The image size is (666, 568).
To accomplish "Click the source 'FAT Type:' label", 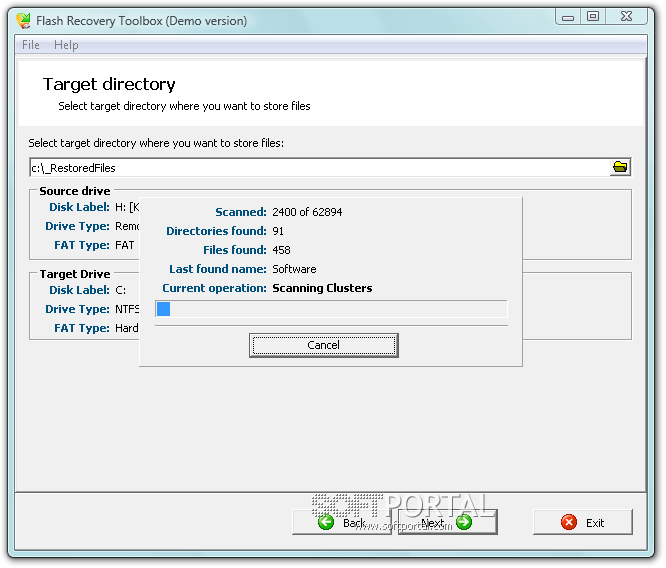I will [x=82, y=245].
